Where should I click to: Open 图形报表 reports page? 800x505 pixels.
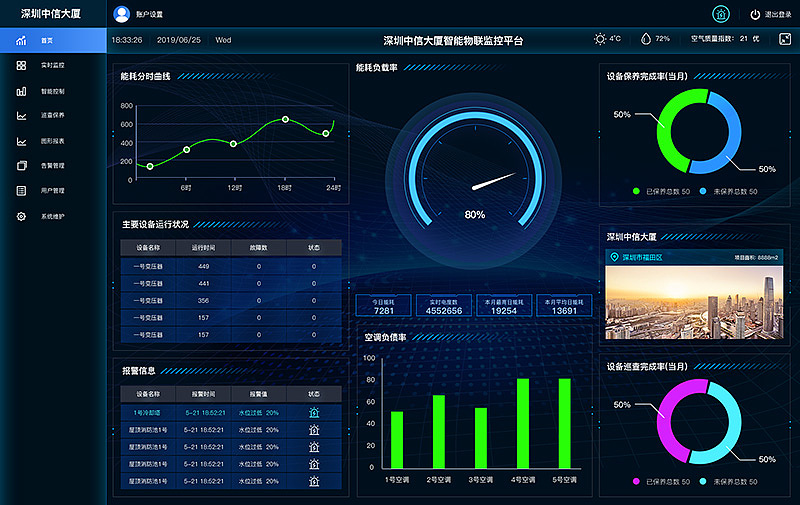point(53,141)
